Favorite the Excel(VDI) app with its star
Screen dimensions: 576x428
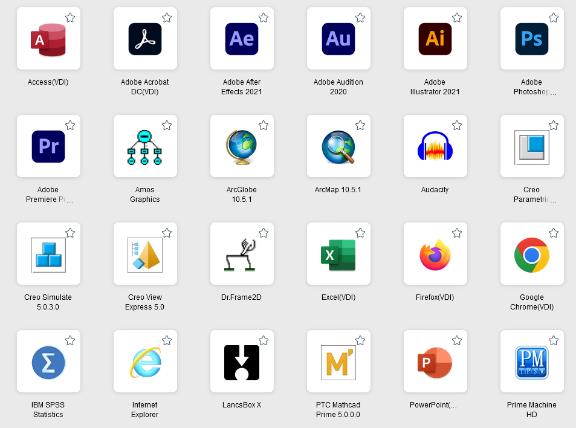pyautogui.click(x=360, y=233)
